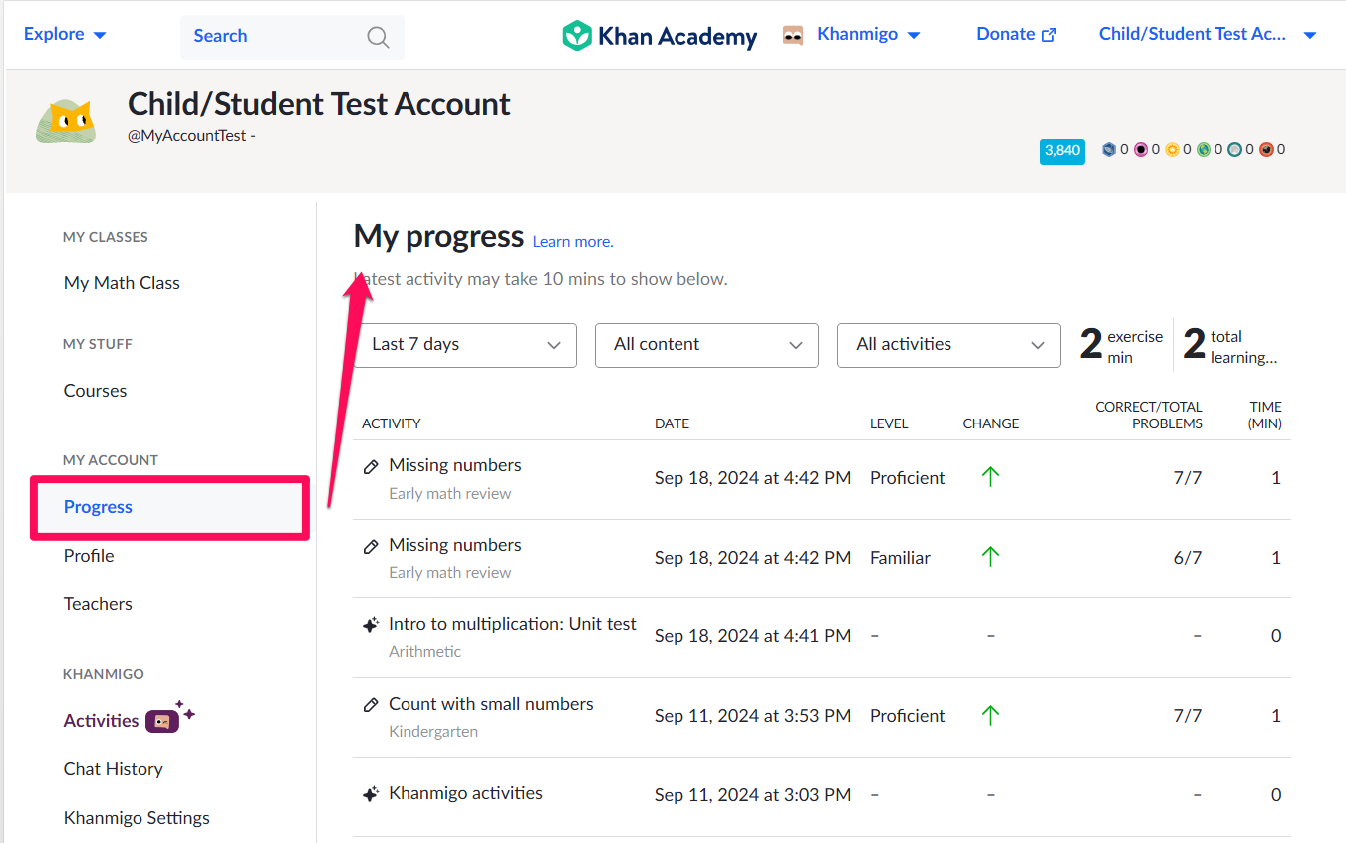Click the 2 exercise min stat
Screen dimensions: 1346x843
pos(1121,346)
